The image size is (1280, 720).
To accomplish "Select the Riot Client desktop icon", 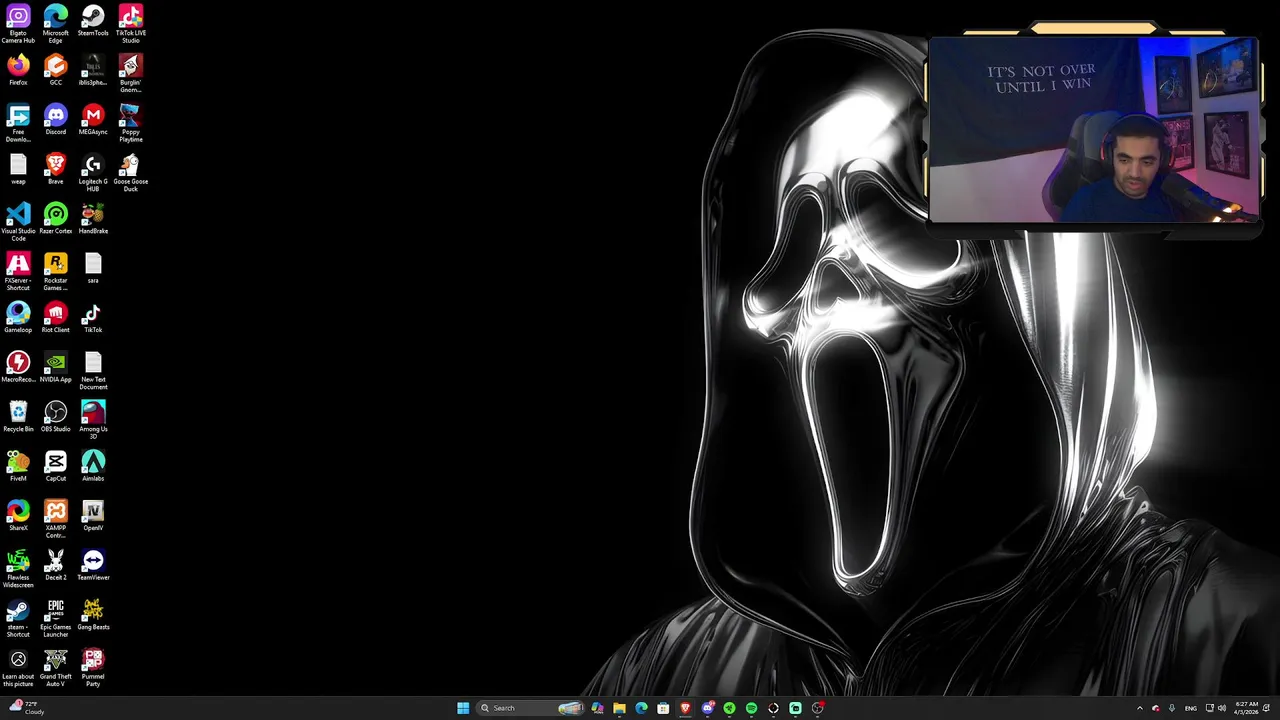I will pyautogui.click(x=55, y=318).
